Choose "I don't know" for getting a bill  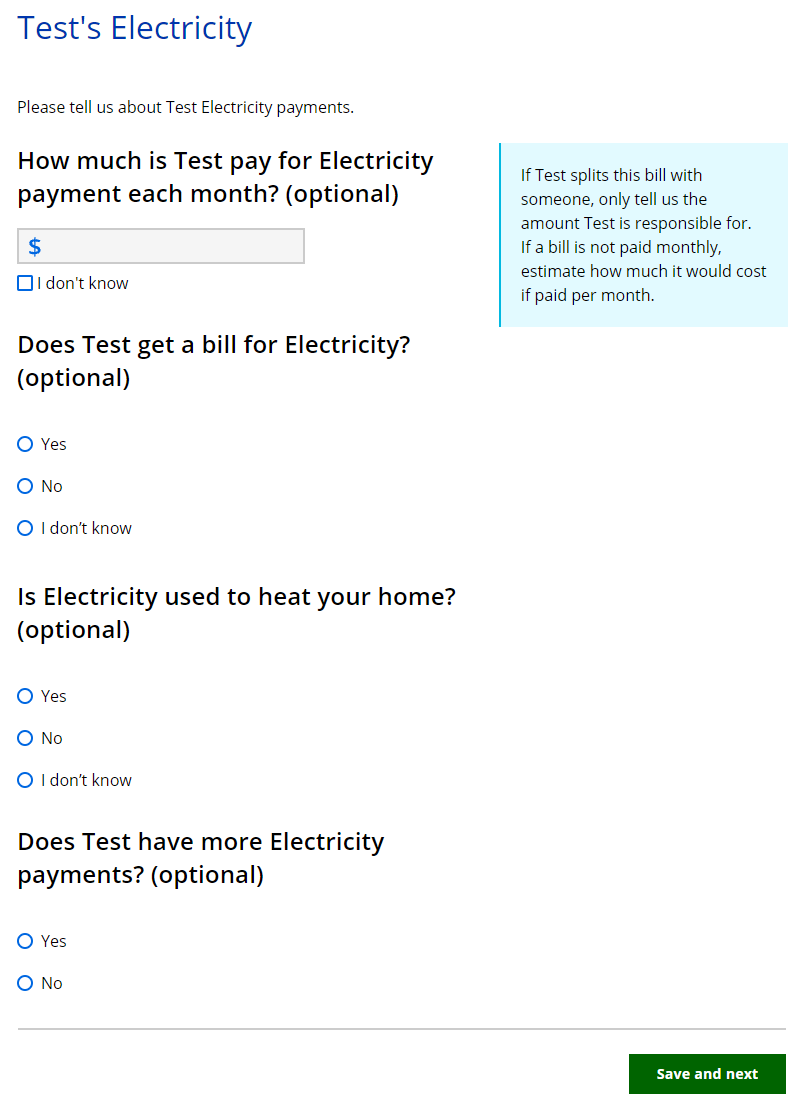click(x=26, y=528)
